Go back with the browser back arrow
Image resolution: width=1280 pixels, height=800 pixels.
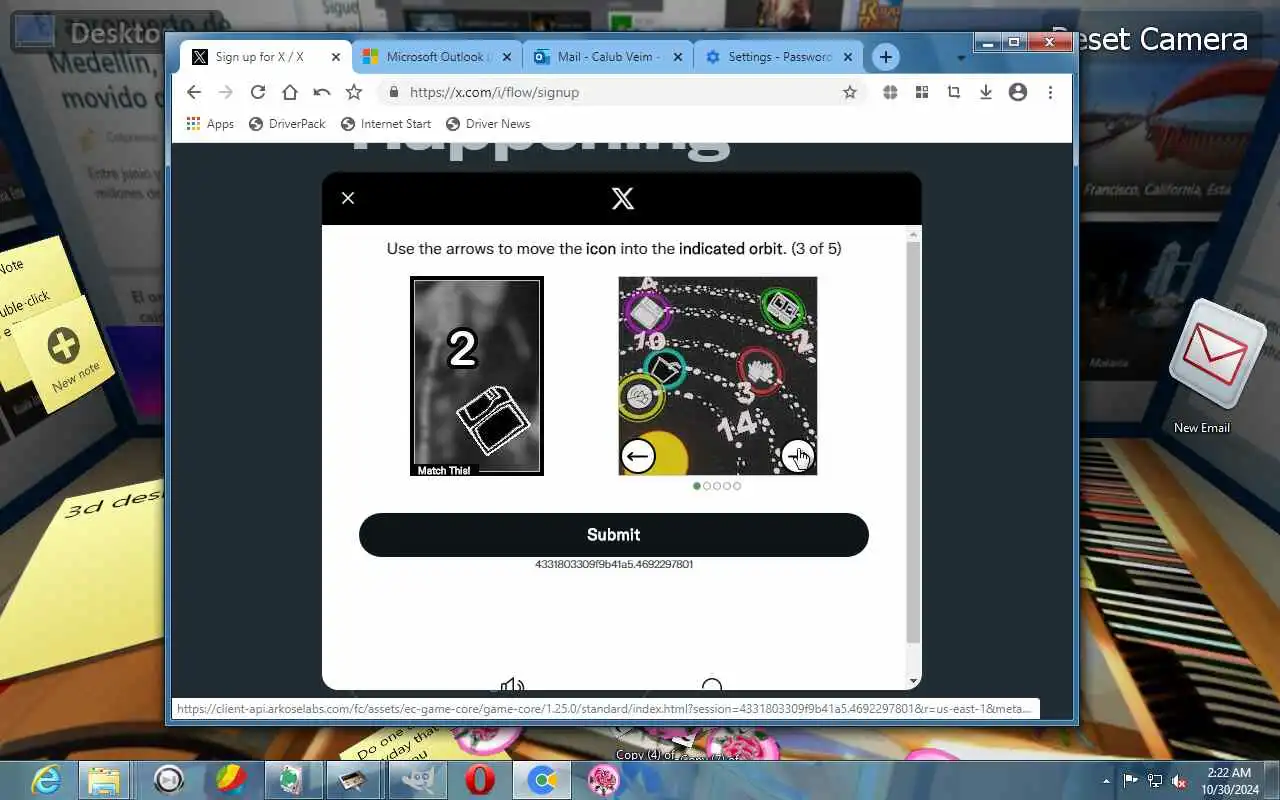(194, 92)
